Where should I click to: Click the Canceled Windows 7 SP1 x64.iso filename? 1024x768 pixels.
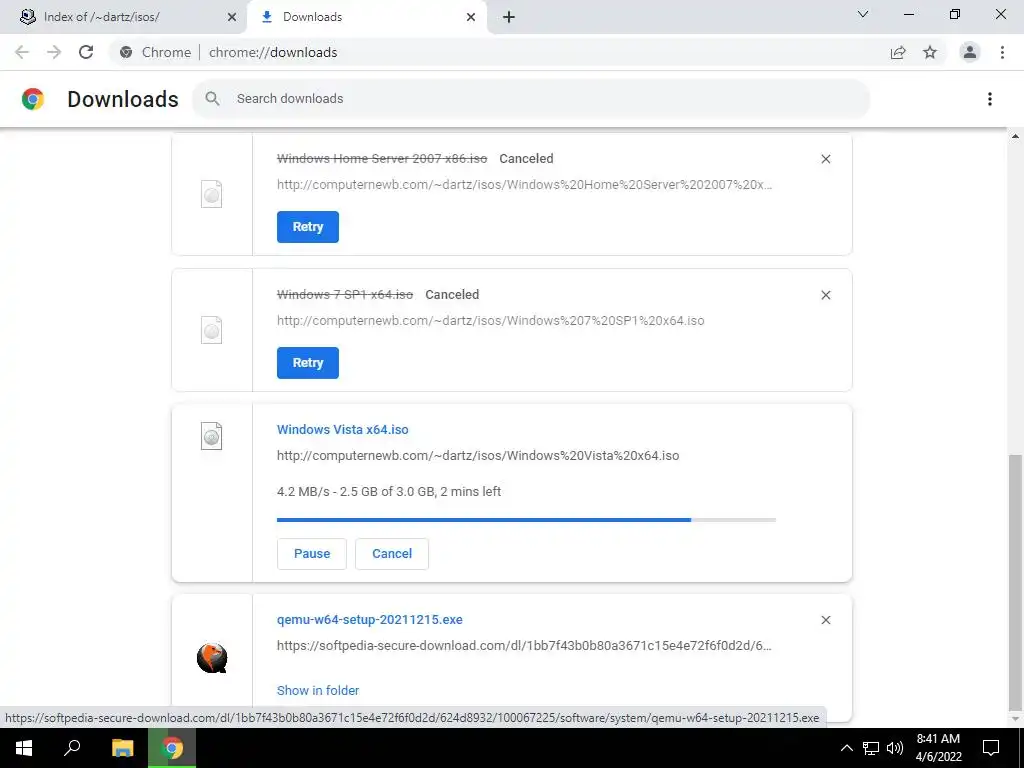345,295
